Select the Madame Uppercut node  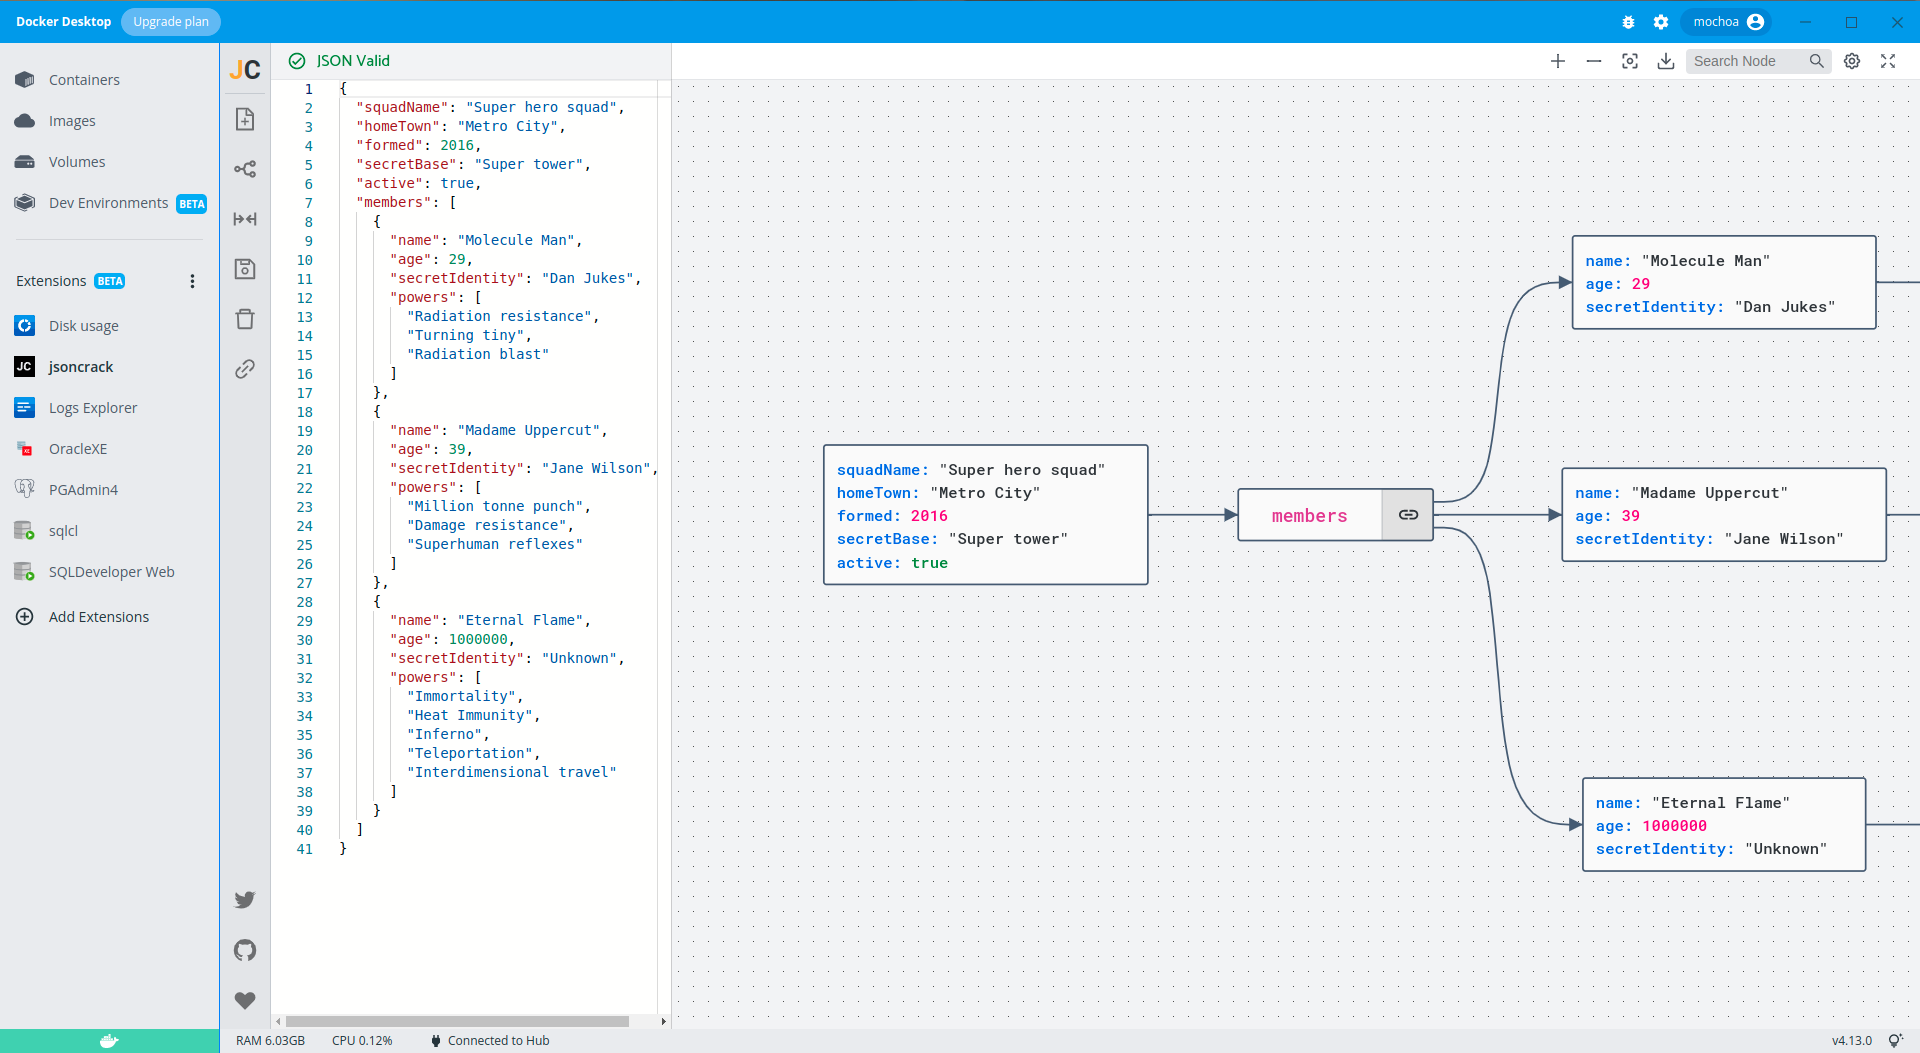(x=1724, y=515)
